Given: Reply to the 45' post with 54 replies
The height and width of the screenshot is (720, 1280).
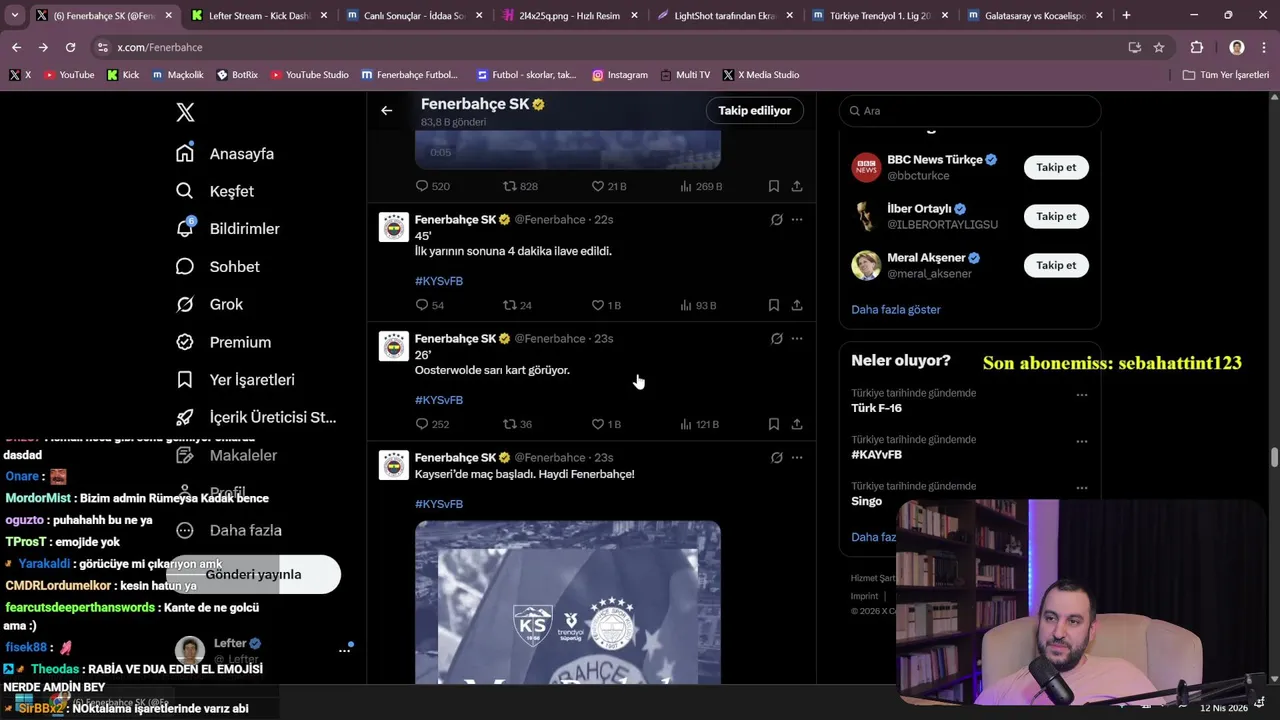Looking at the screenshot, I should [430, 305].
